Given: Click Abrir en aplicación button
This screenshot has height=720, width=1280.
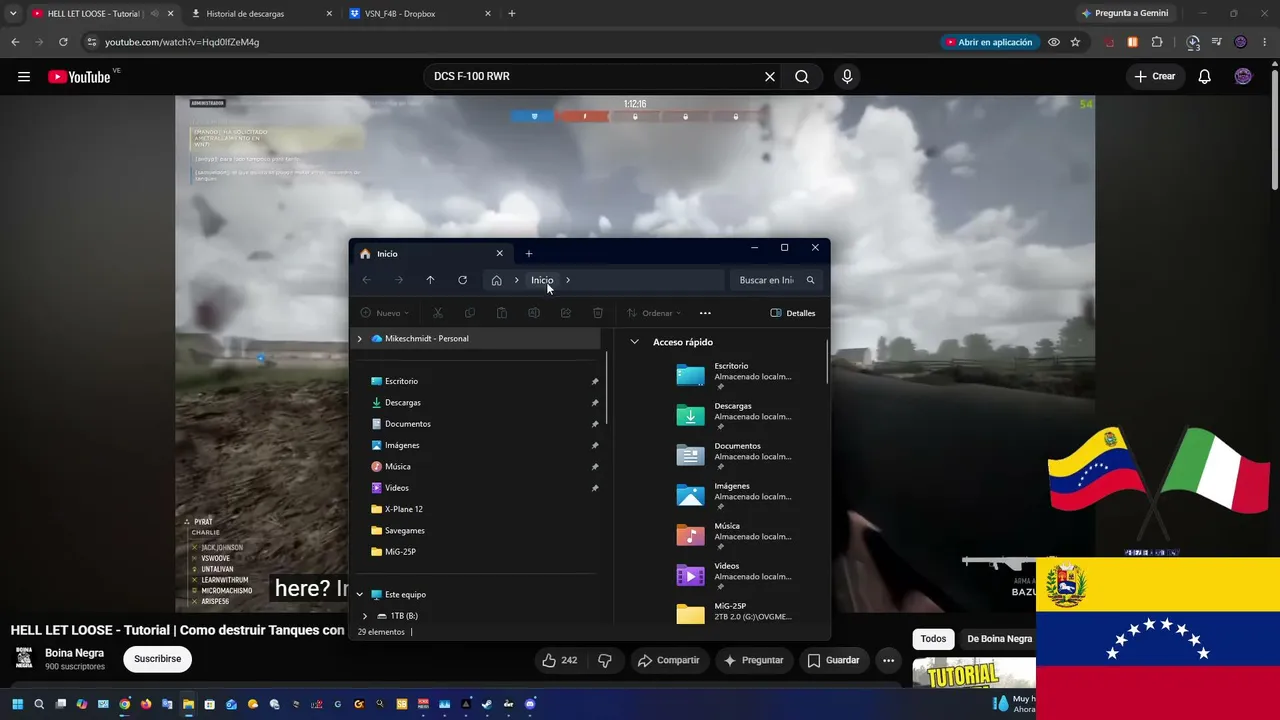Looking at the screenshot, I should click(x=989, y=42).
